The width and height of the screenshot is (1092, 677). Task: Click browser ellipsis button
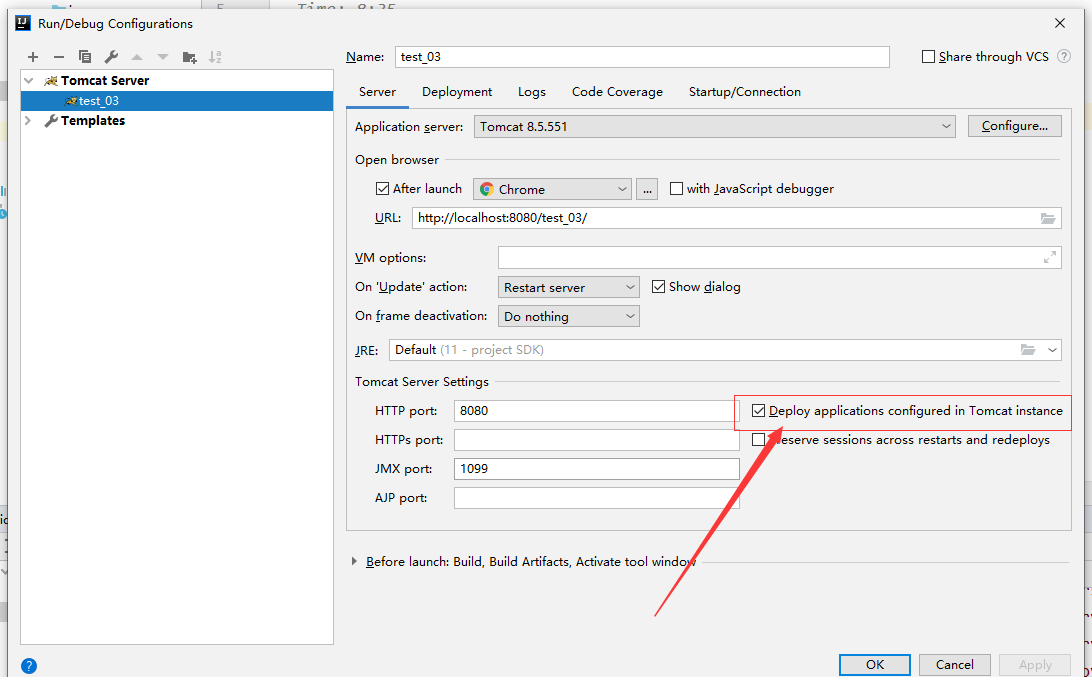pyautogui.click(x=647, y=189)
